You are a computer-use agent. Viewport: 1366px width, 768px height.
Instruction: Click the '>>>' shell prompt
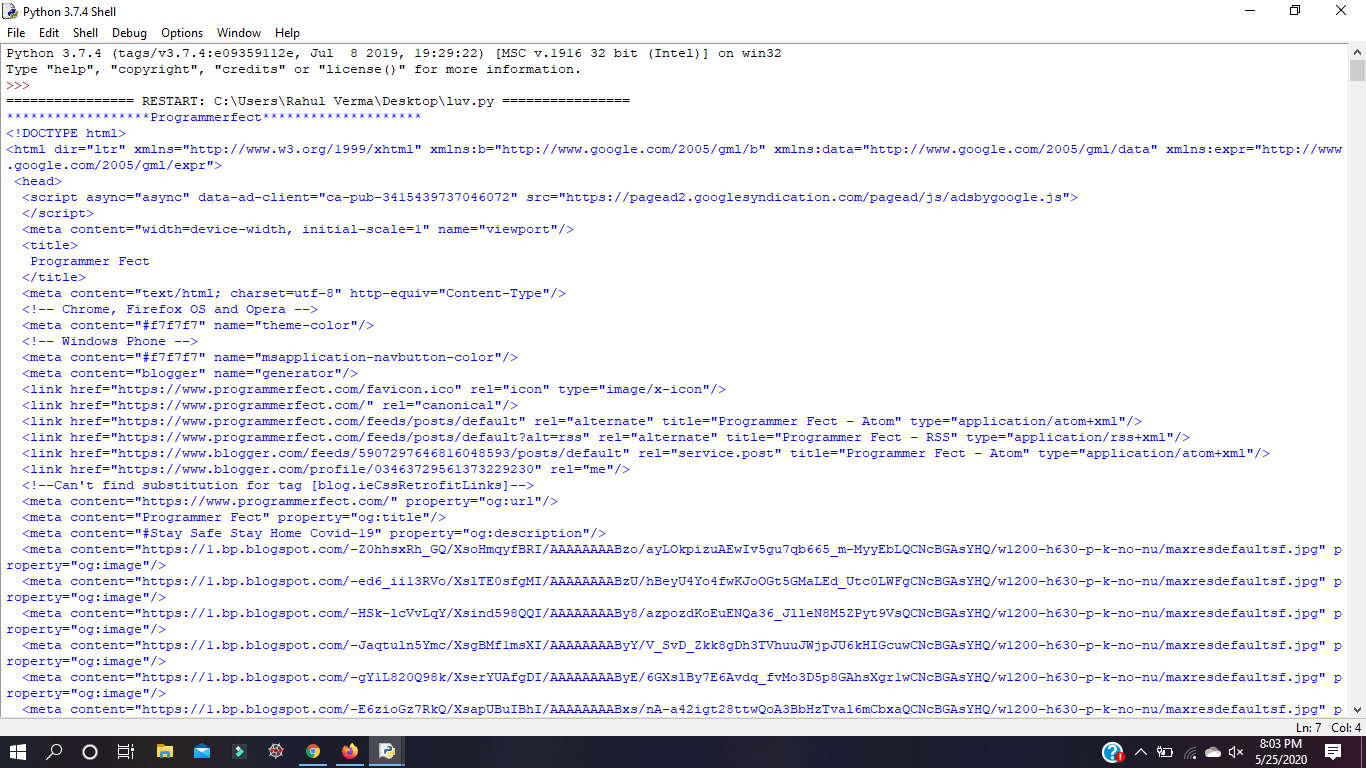click(18, 85)
